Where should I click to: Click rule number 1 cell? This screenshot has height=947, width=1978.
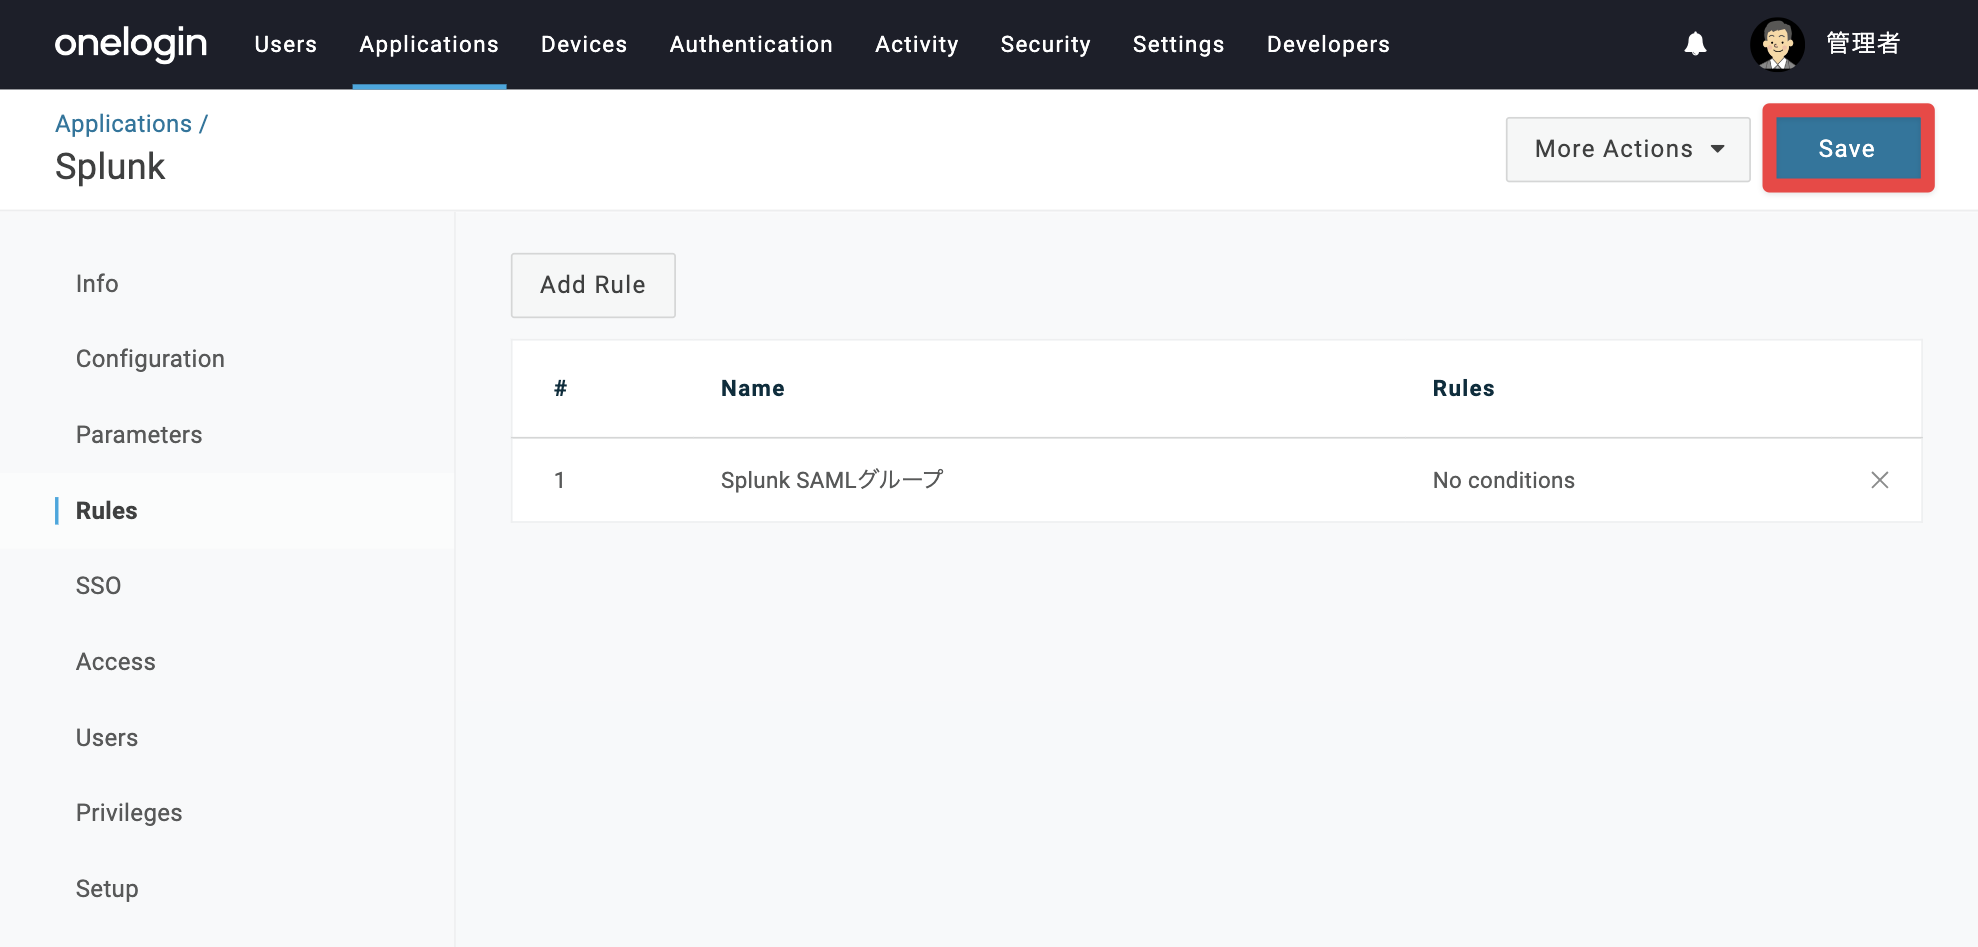pos(560,480)
